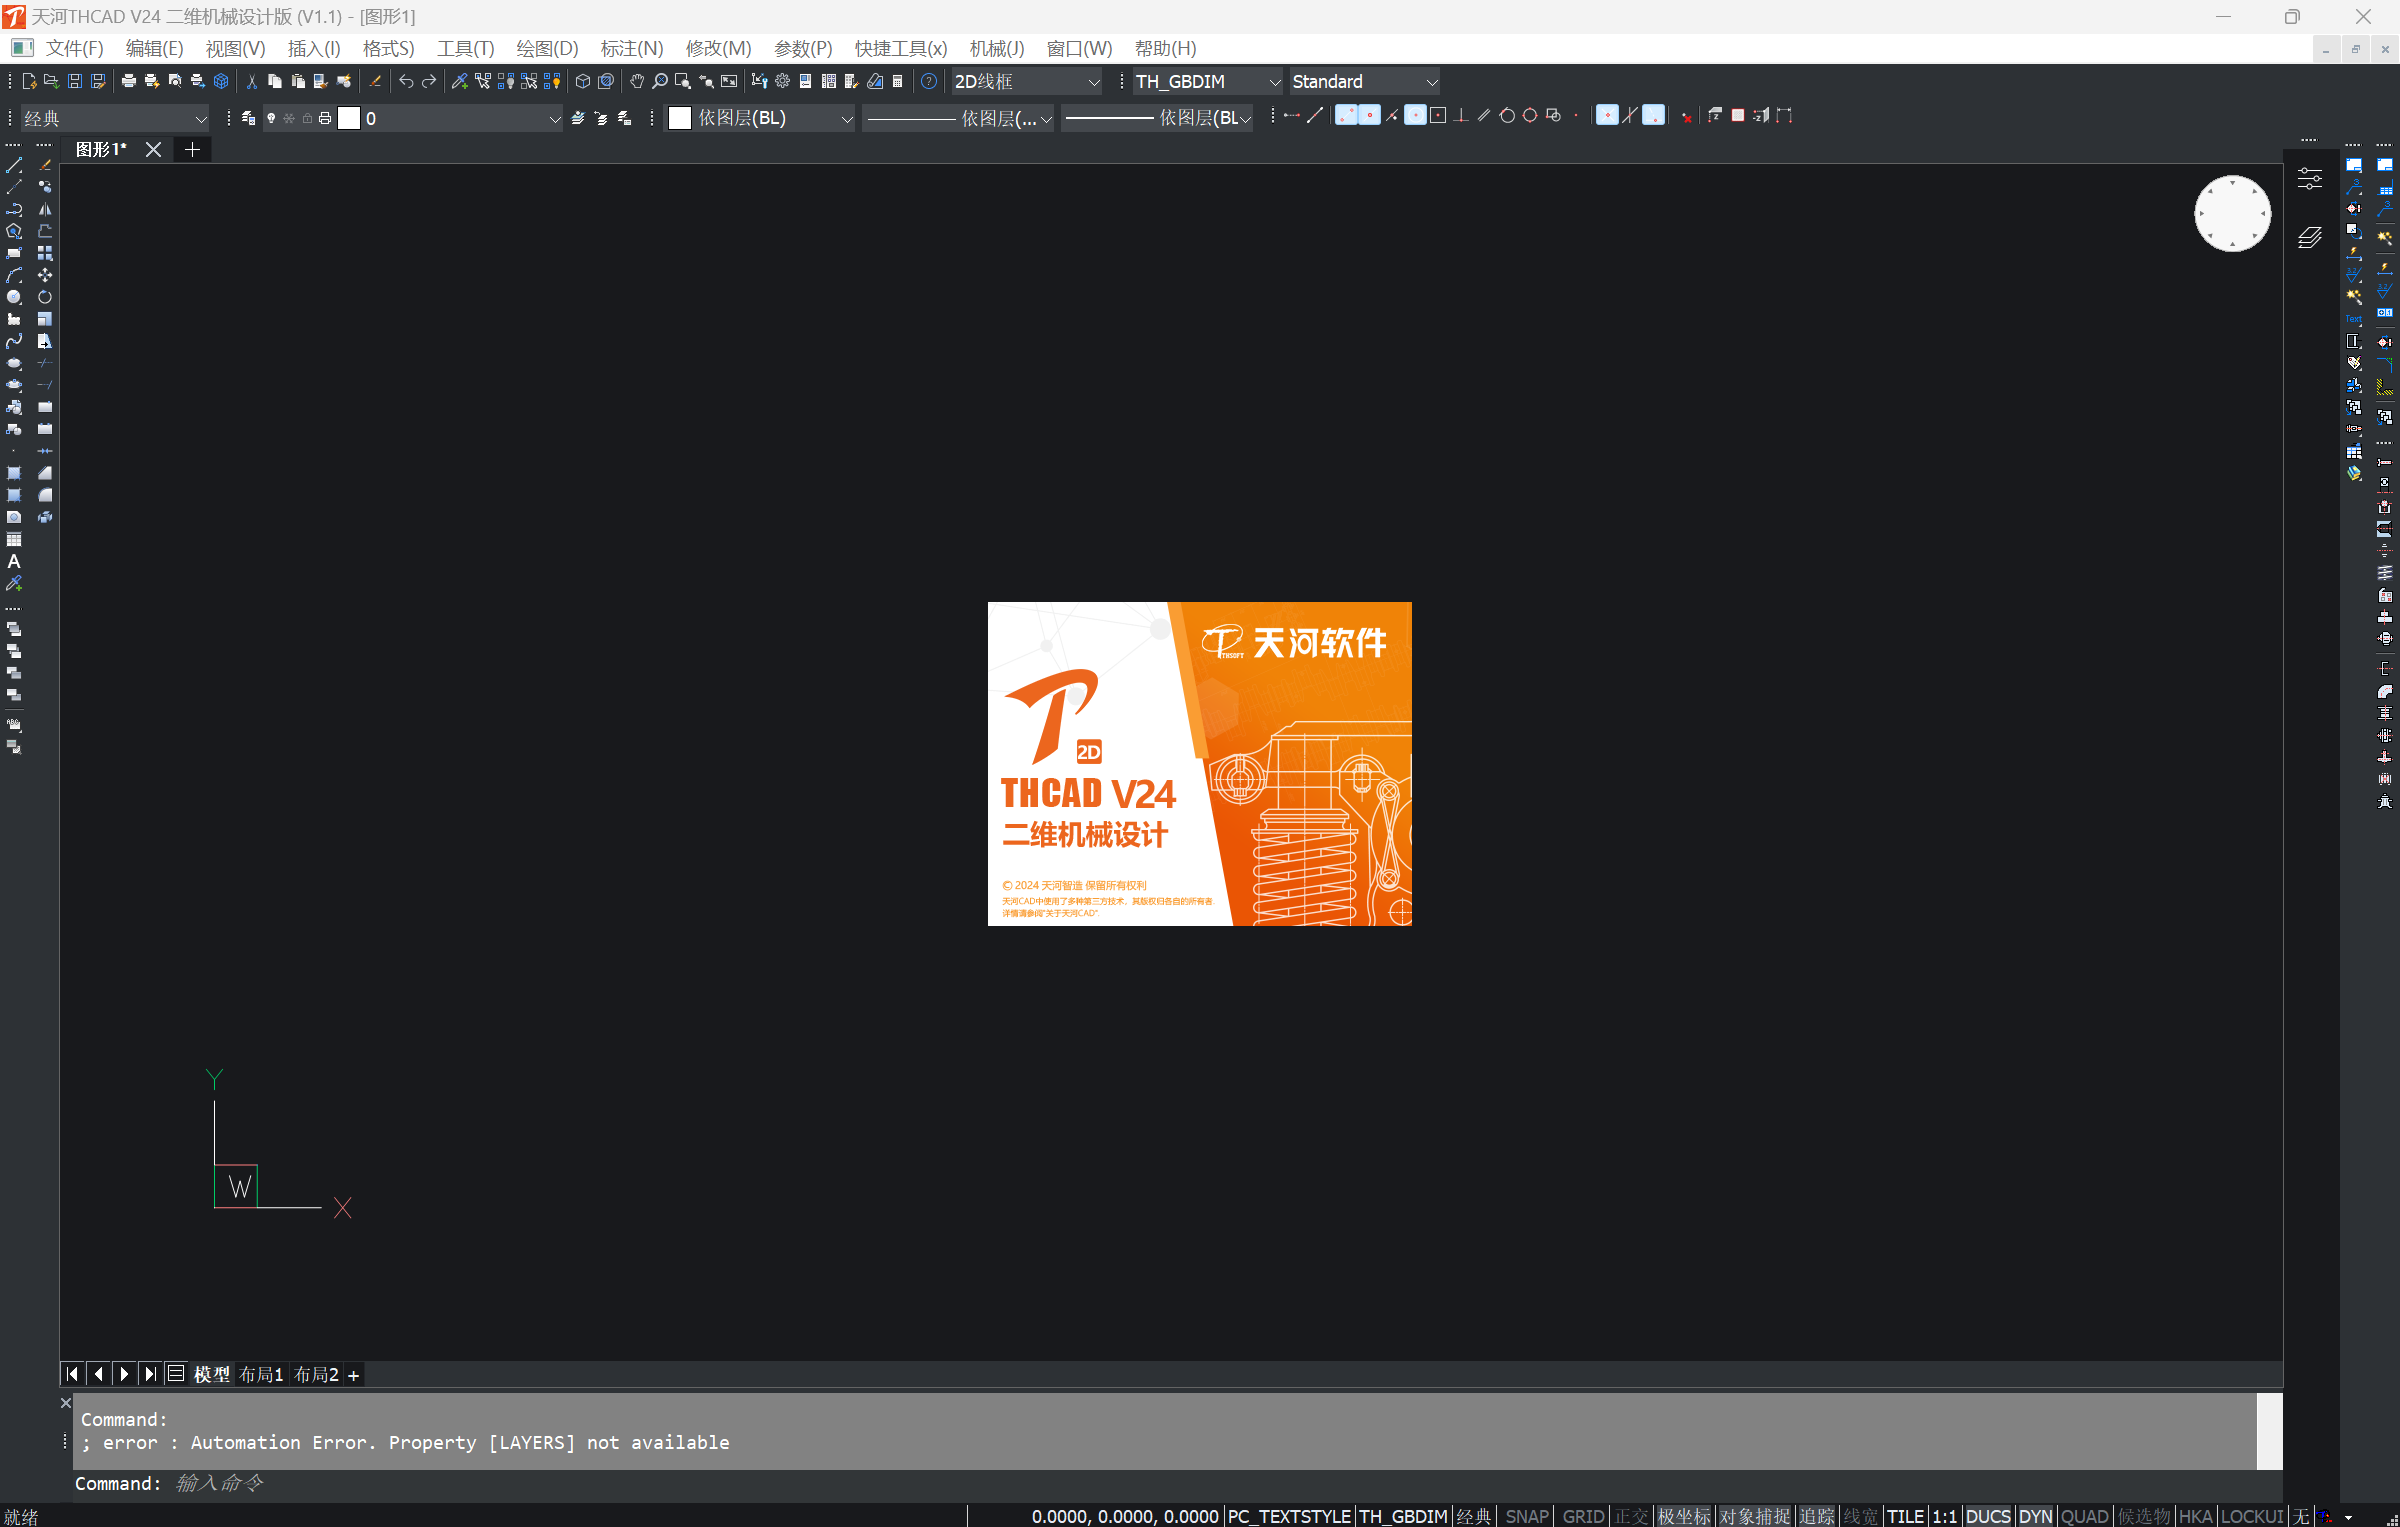2400x1527 pixels.
Task: Select the Table tool
Action: click(14, 540)
